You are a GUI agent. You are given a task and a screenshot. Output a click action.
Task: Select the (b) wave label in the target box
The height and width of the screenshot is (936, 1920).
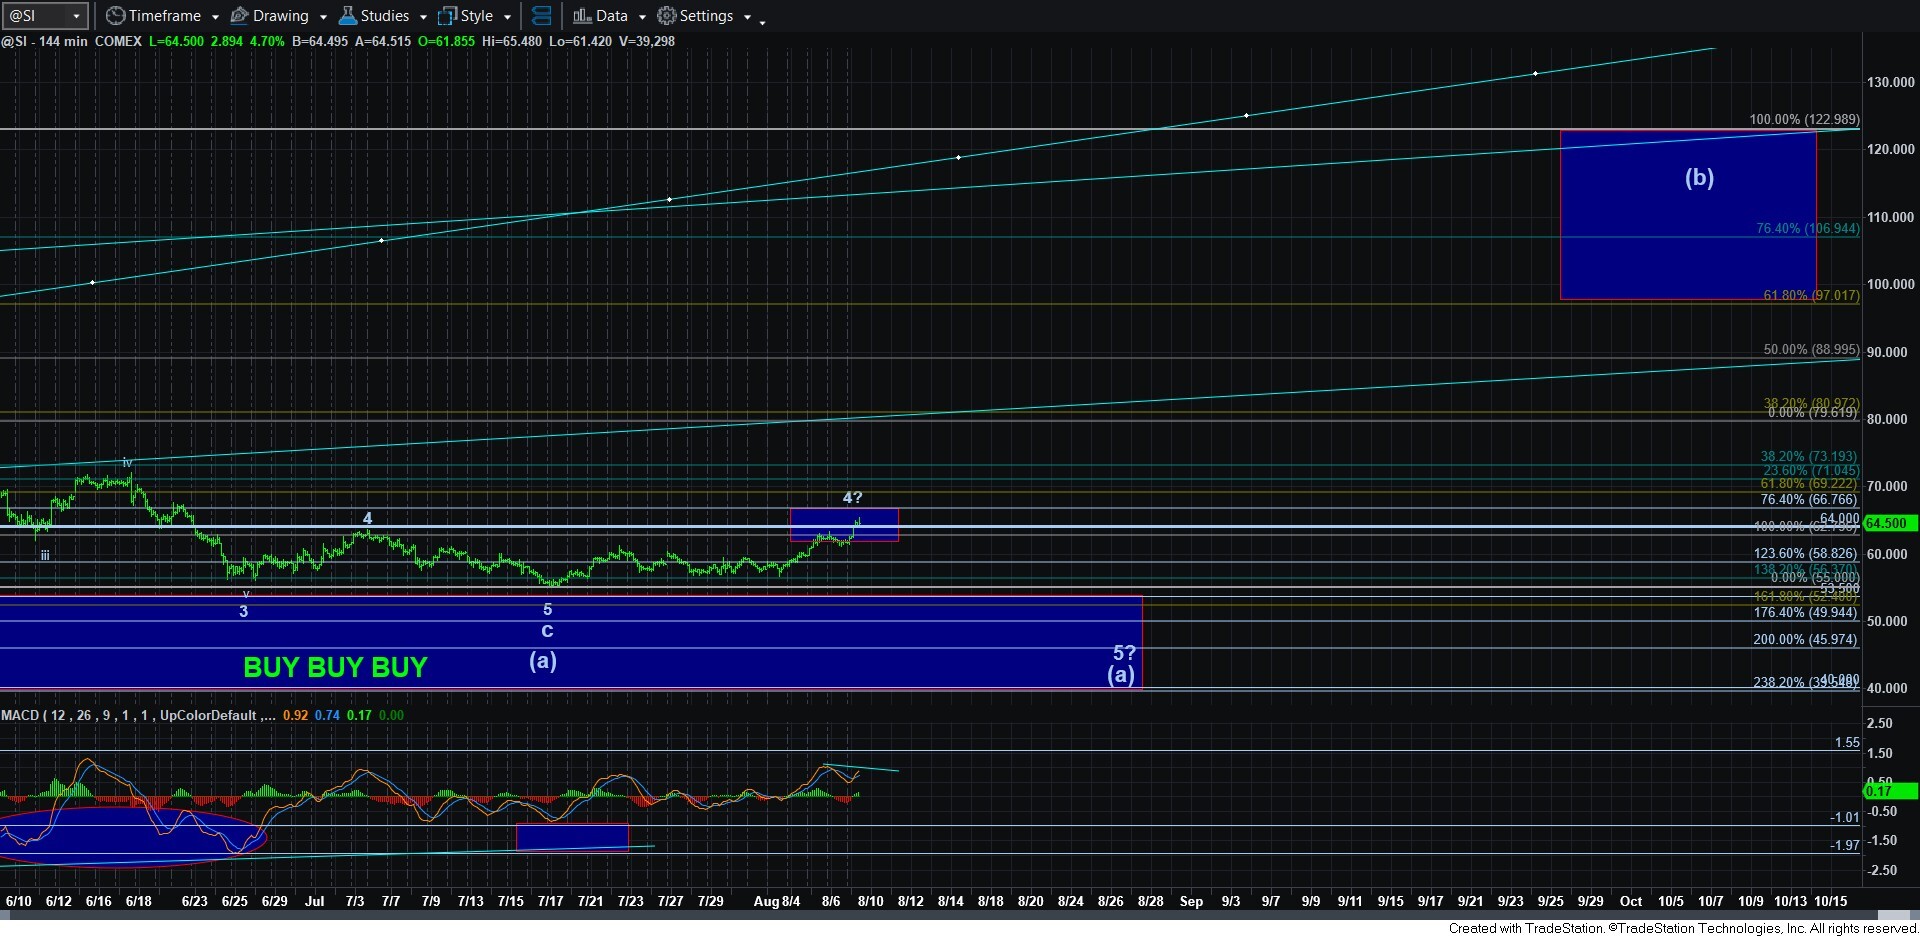tap(1699, 178)
